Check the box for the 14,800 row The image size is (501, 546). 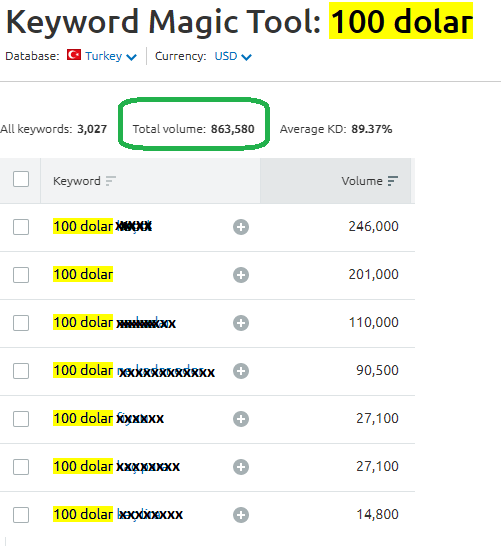coord(21,515)
